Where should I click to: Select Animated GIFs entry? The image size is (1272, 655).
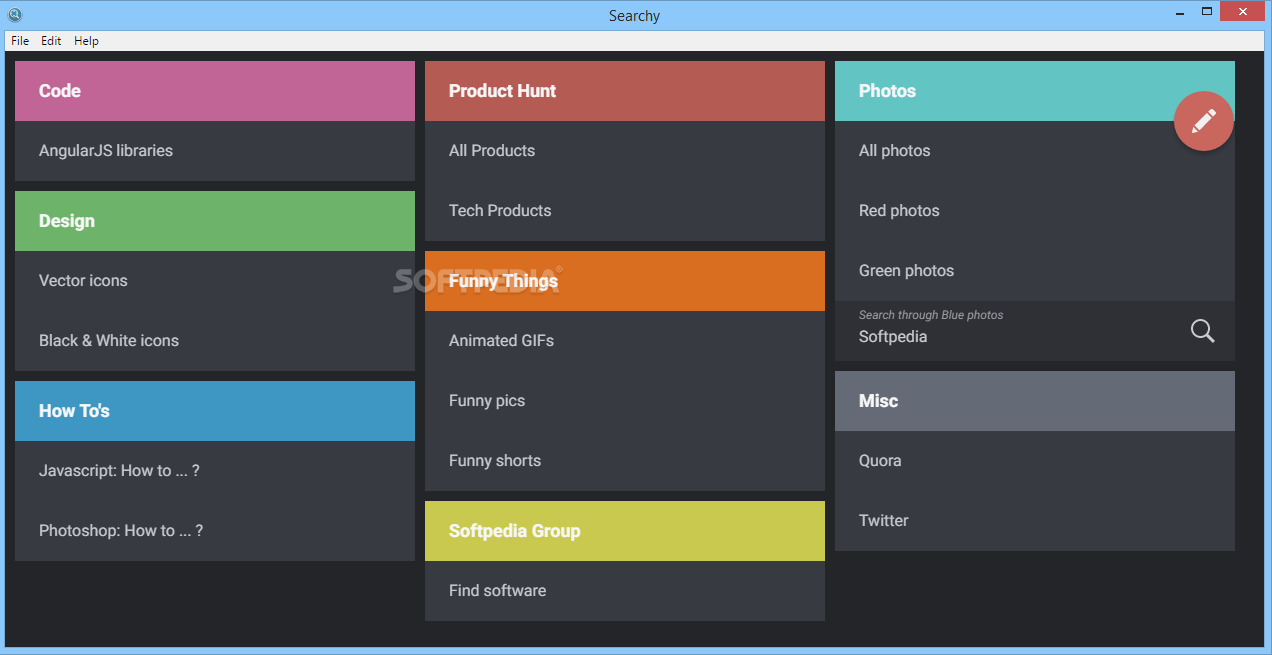click(501, 341)
